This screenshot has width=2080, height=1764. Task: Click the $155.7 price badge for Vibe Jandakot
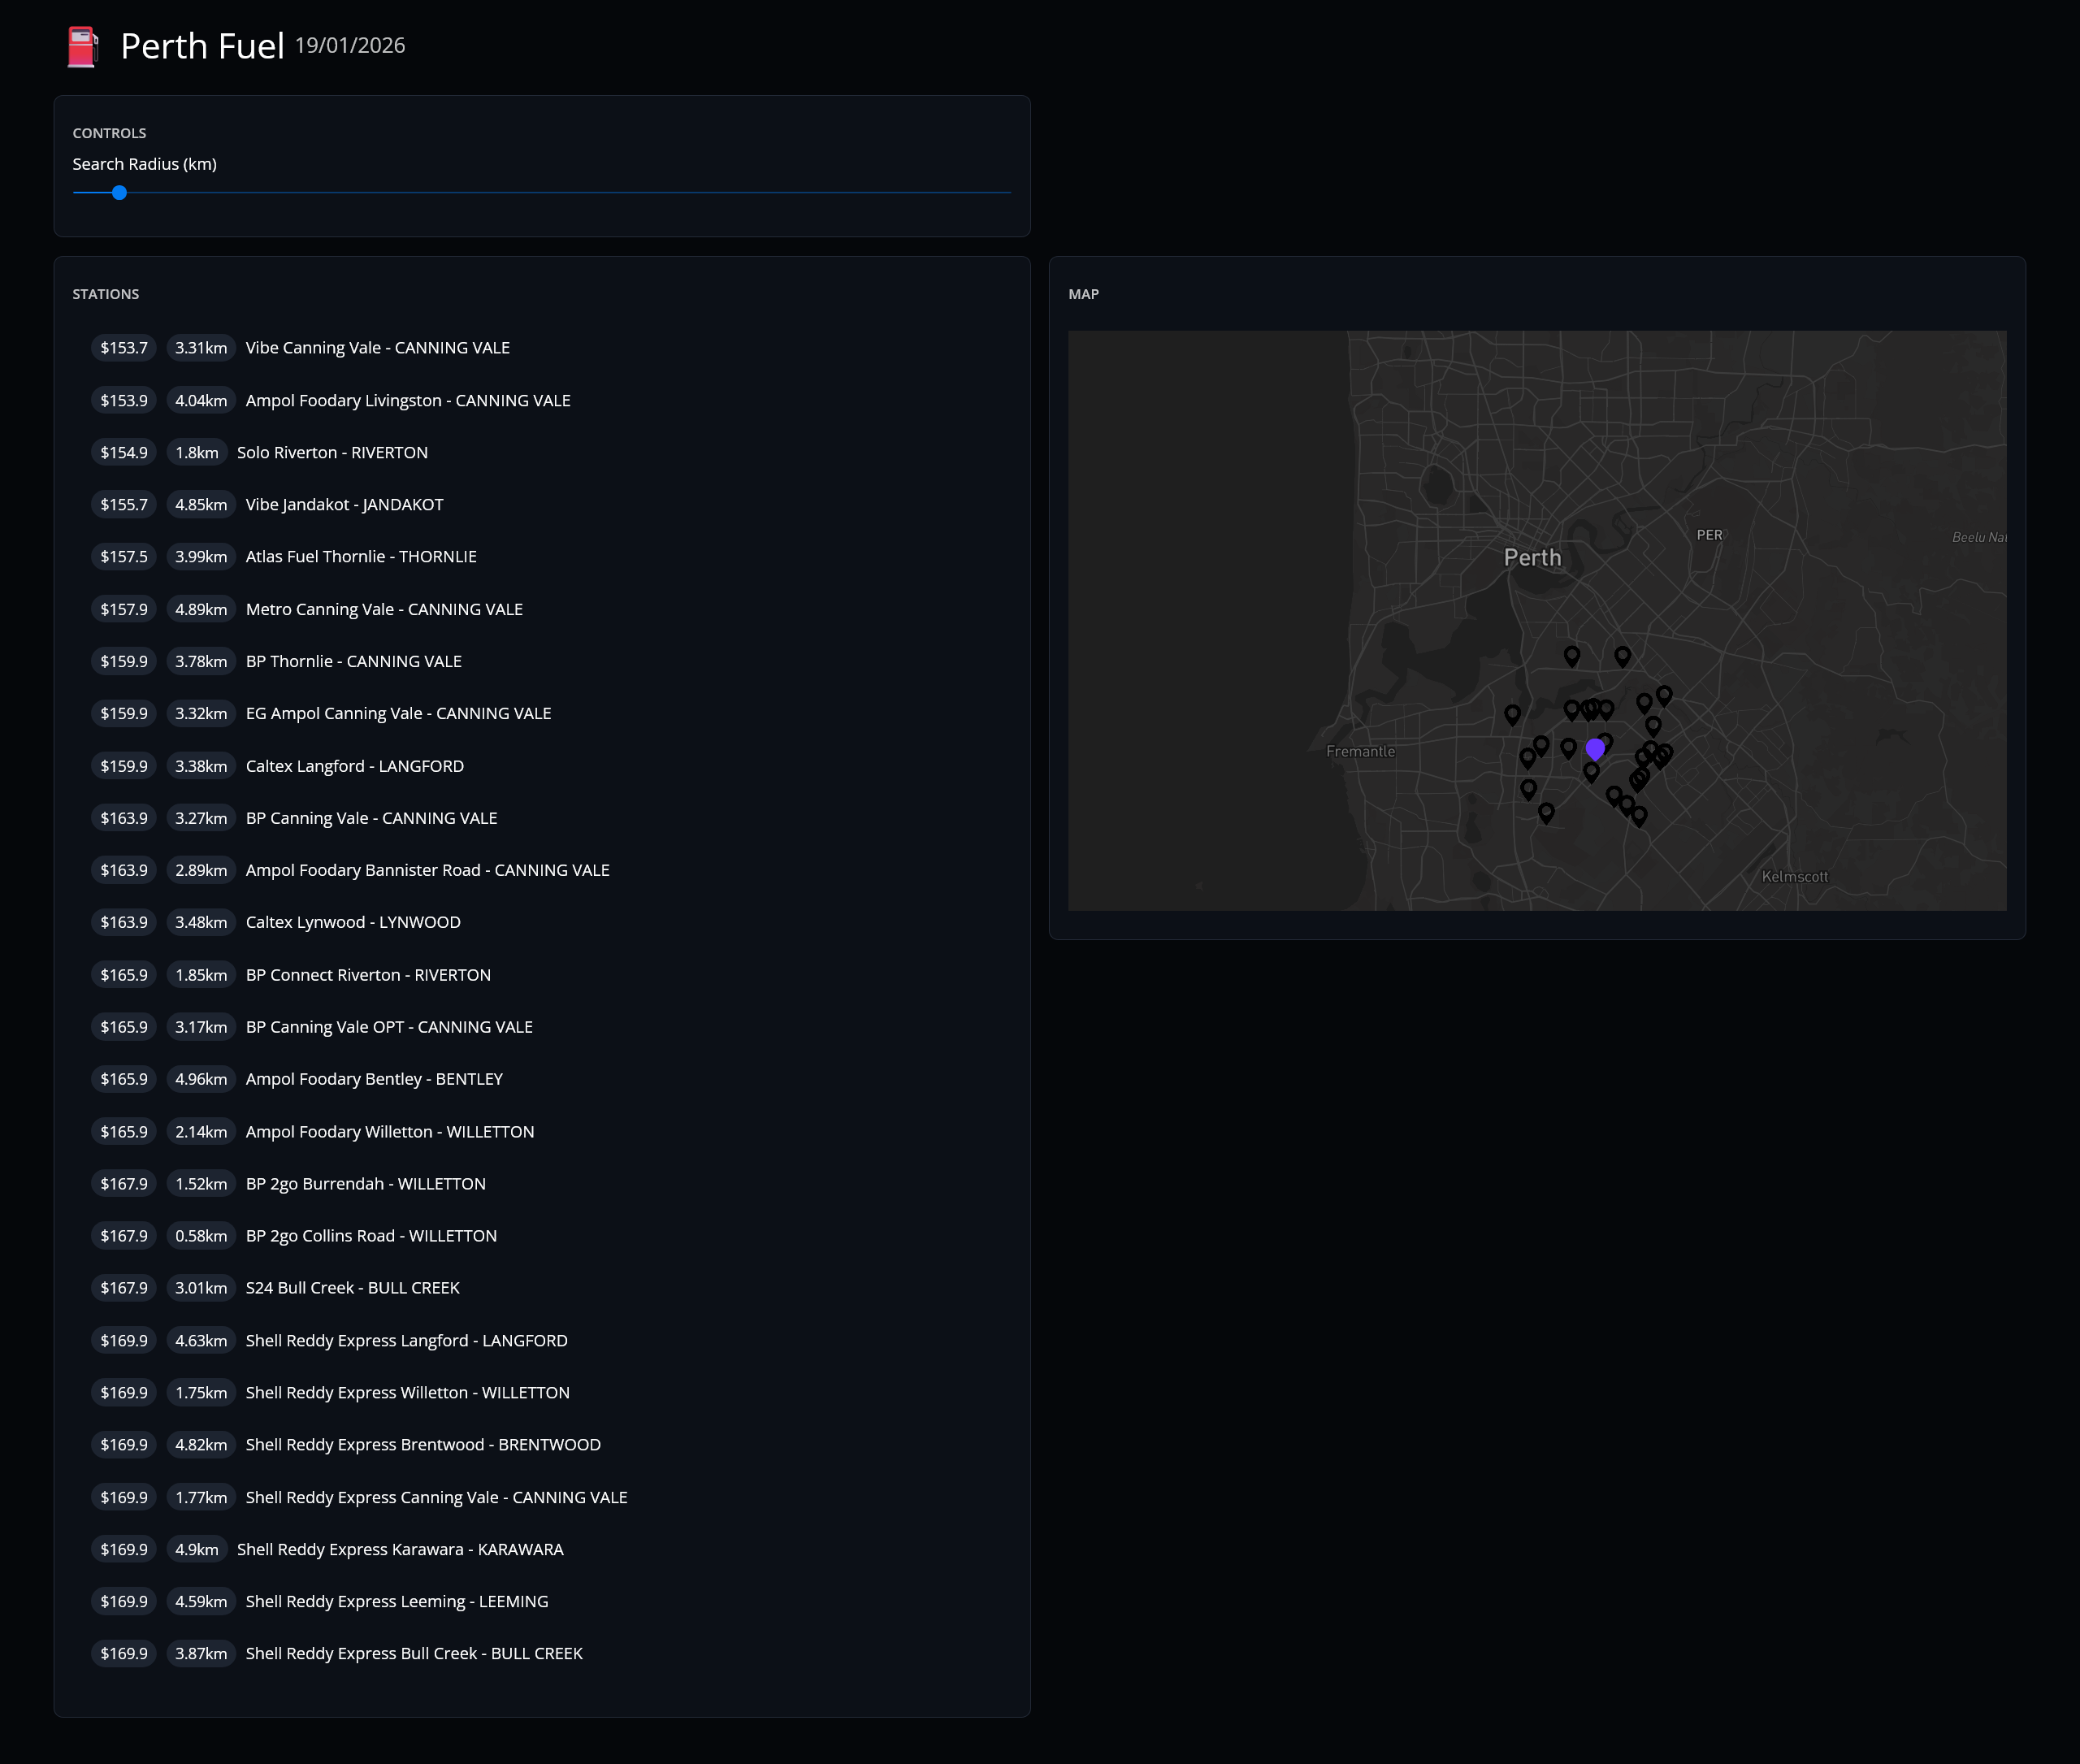(x=124, y=504)
